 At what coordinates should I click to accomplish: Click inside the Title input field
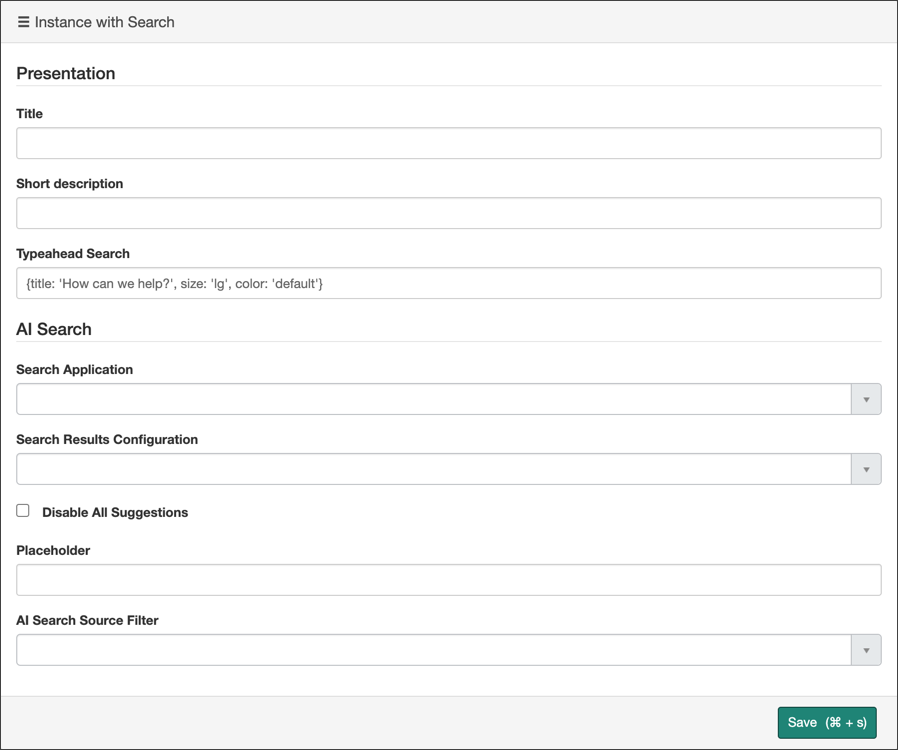tap(448, 143)
